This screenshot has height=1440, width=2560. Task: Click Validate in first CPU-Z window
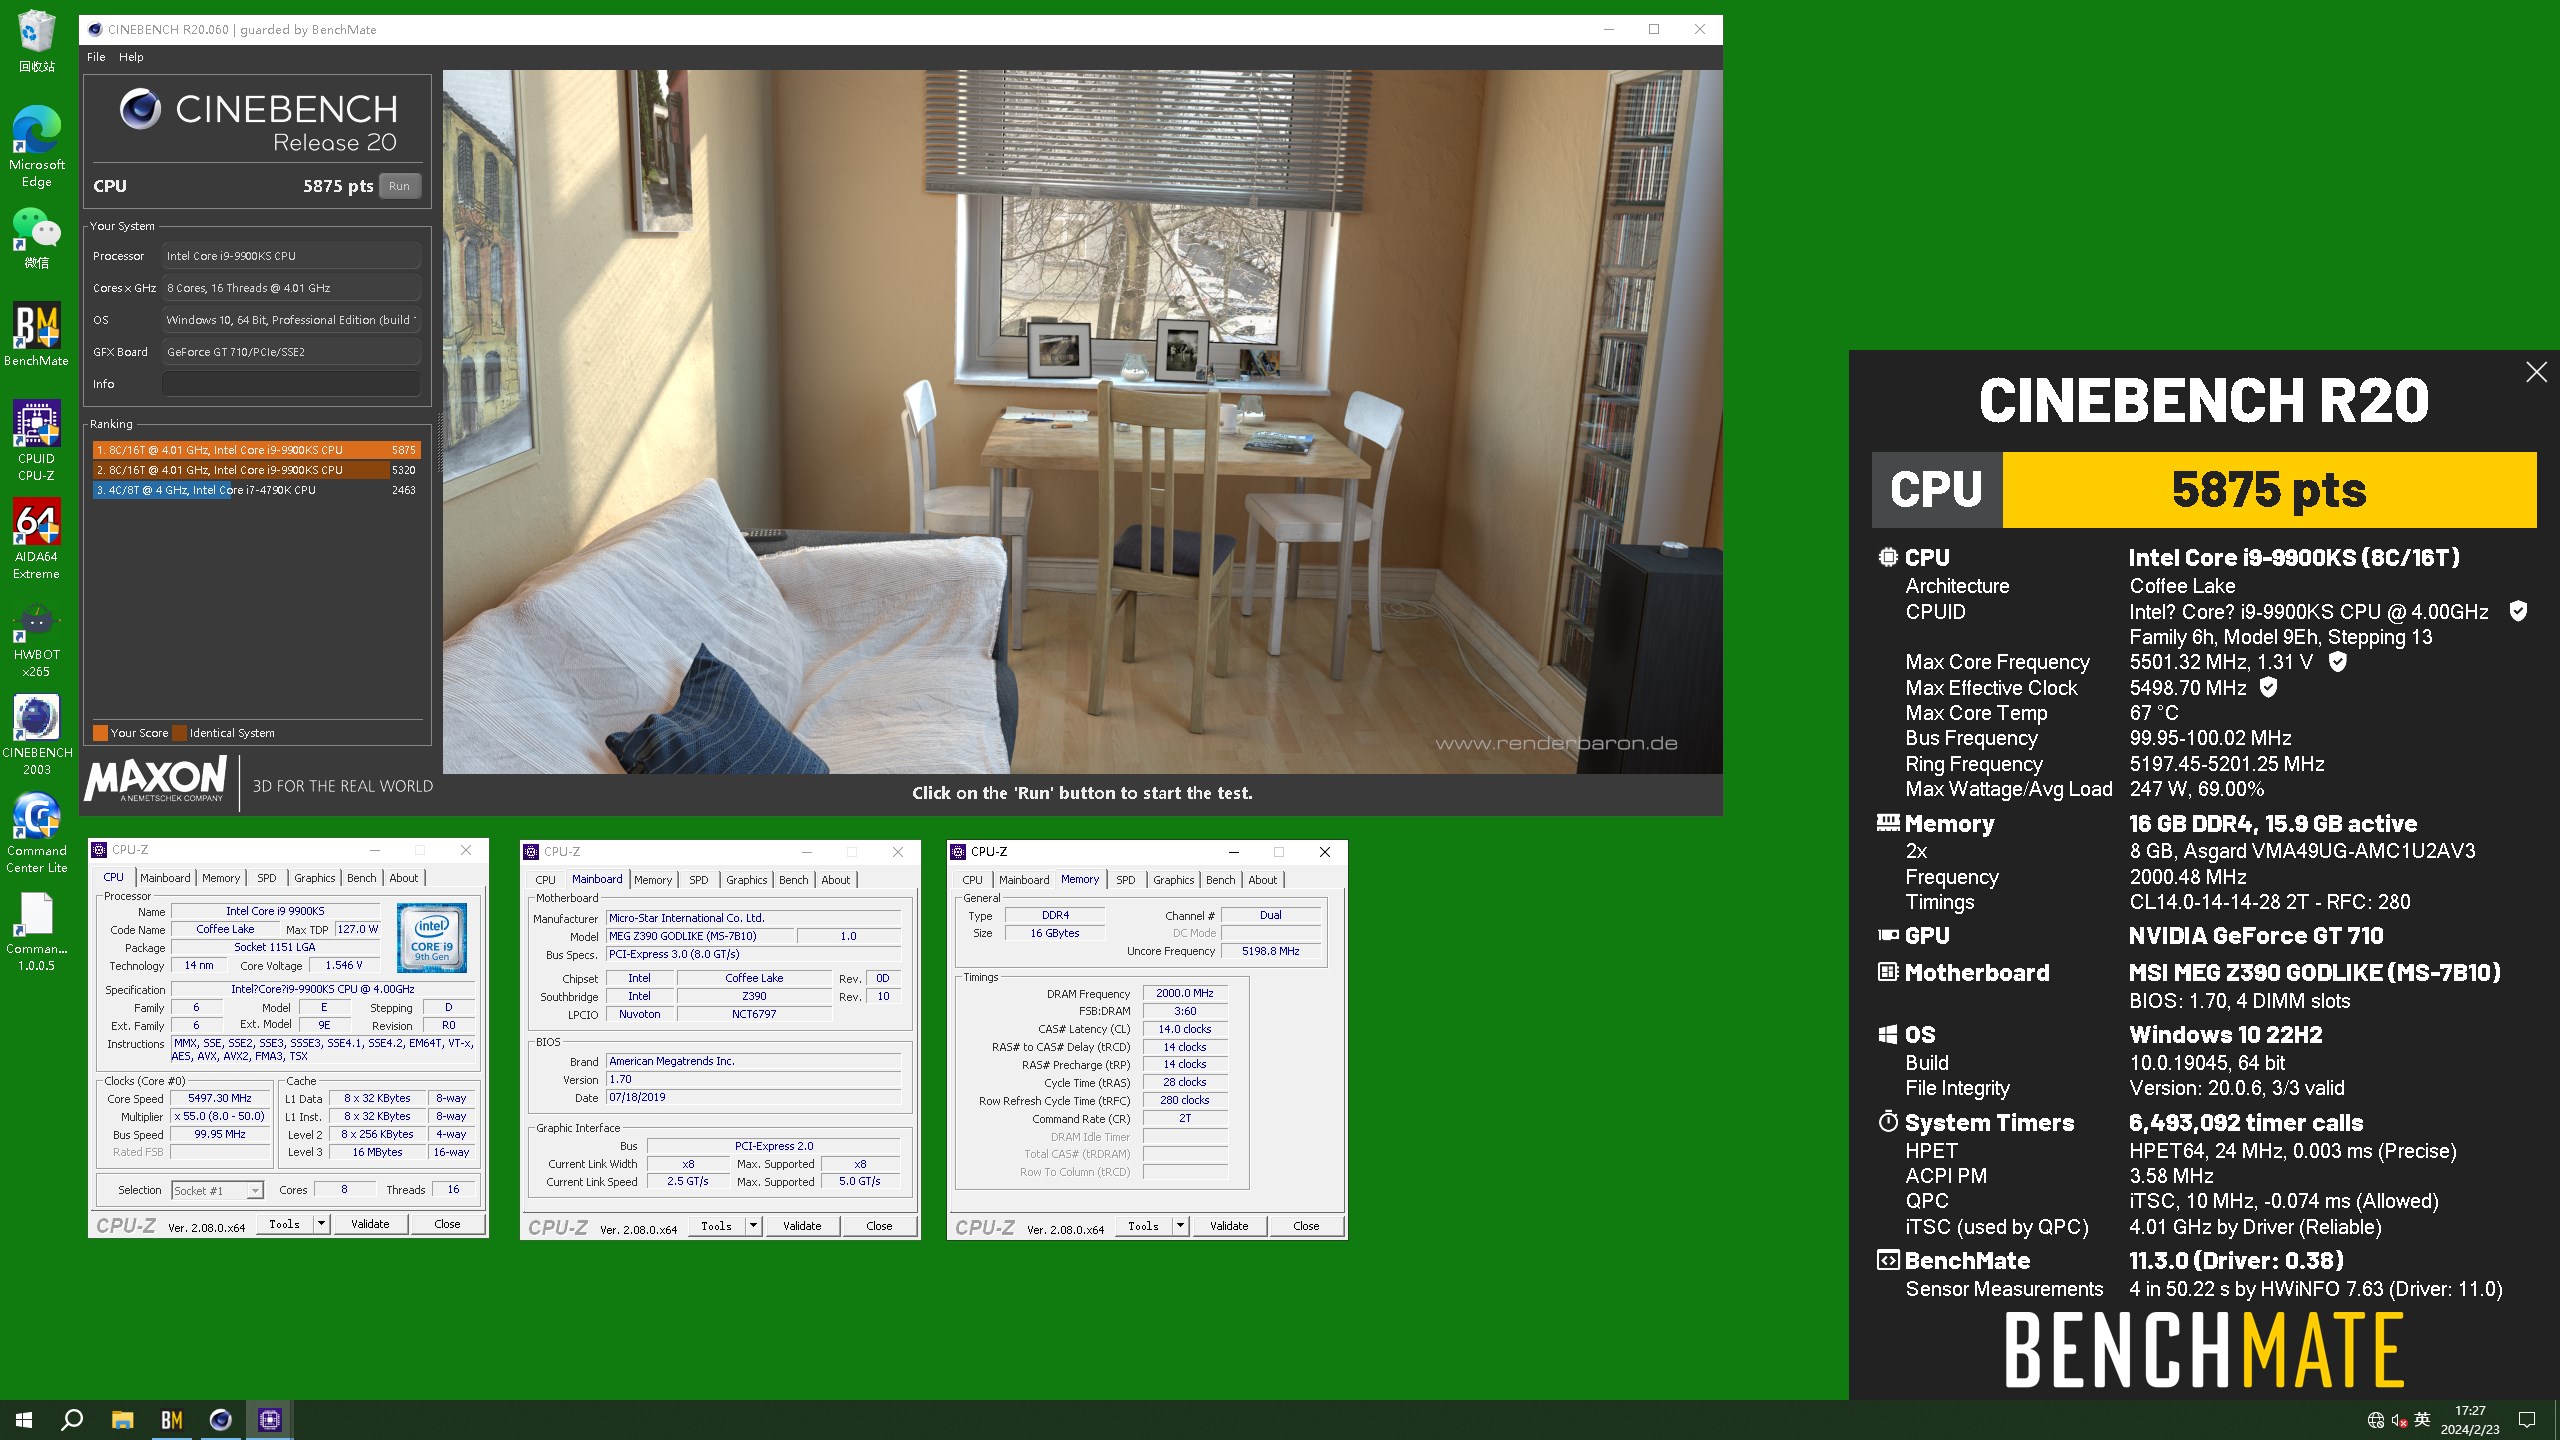coord(370,1224)
